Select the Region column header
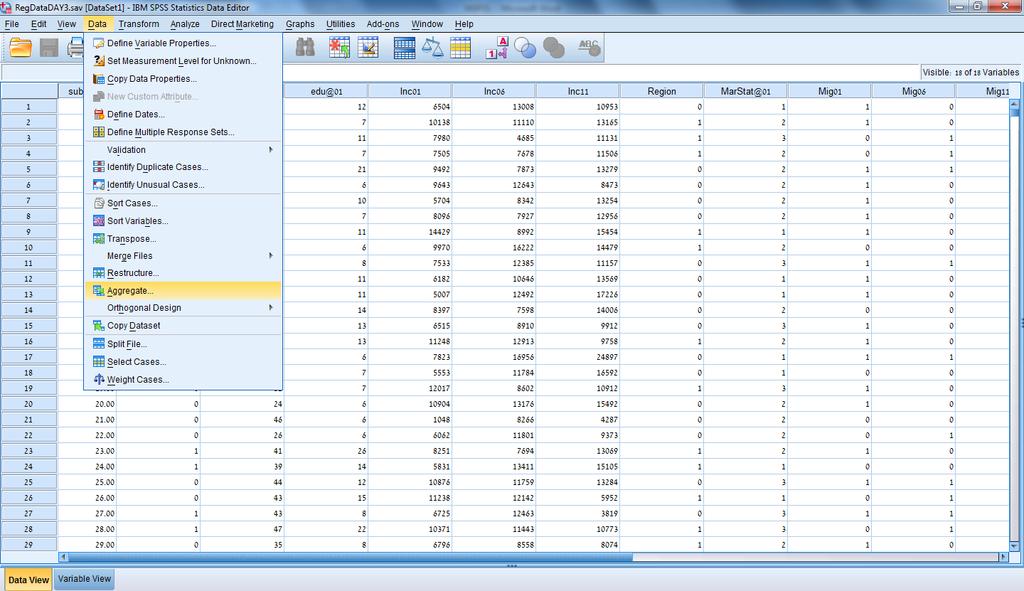This screenshot has width=1024, height=591. tap(662, 91)
